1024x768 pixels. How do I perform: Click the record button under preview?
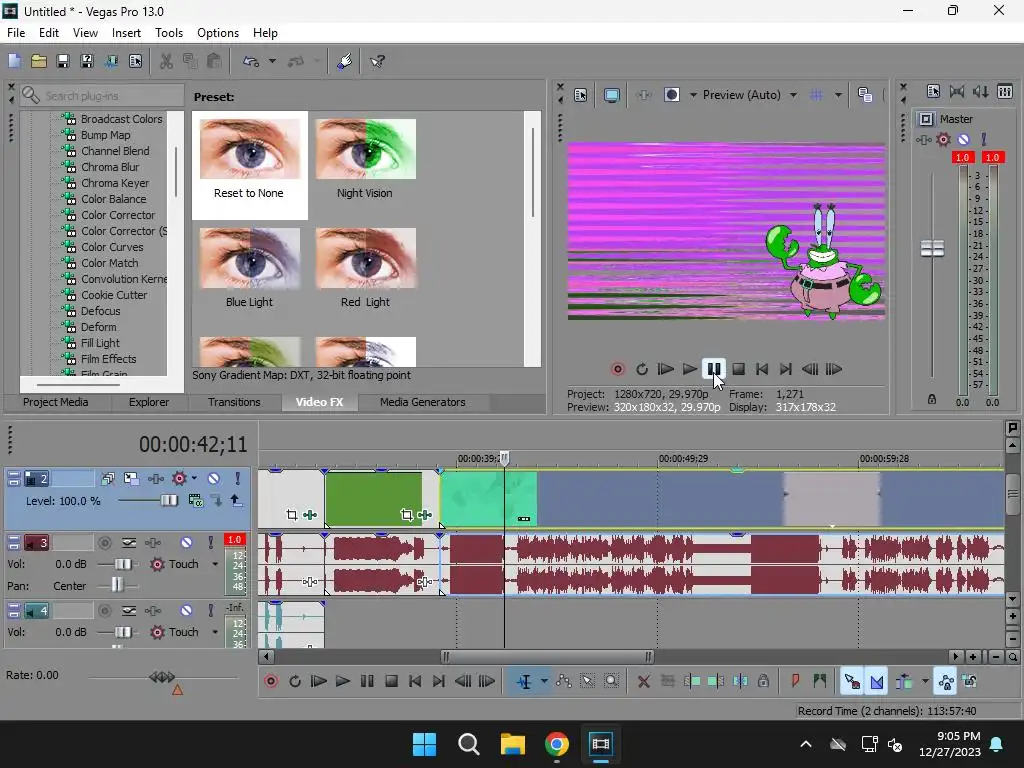click(x=618, y=369)
